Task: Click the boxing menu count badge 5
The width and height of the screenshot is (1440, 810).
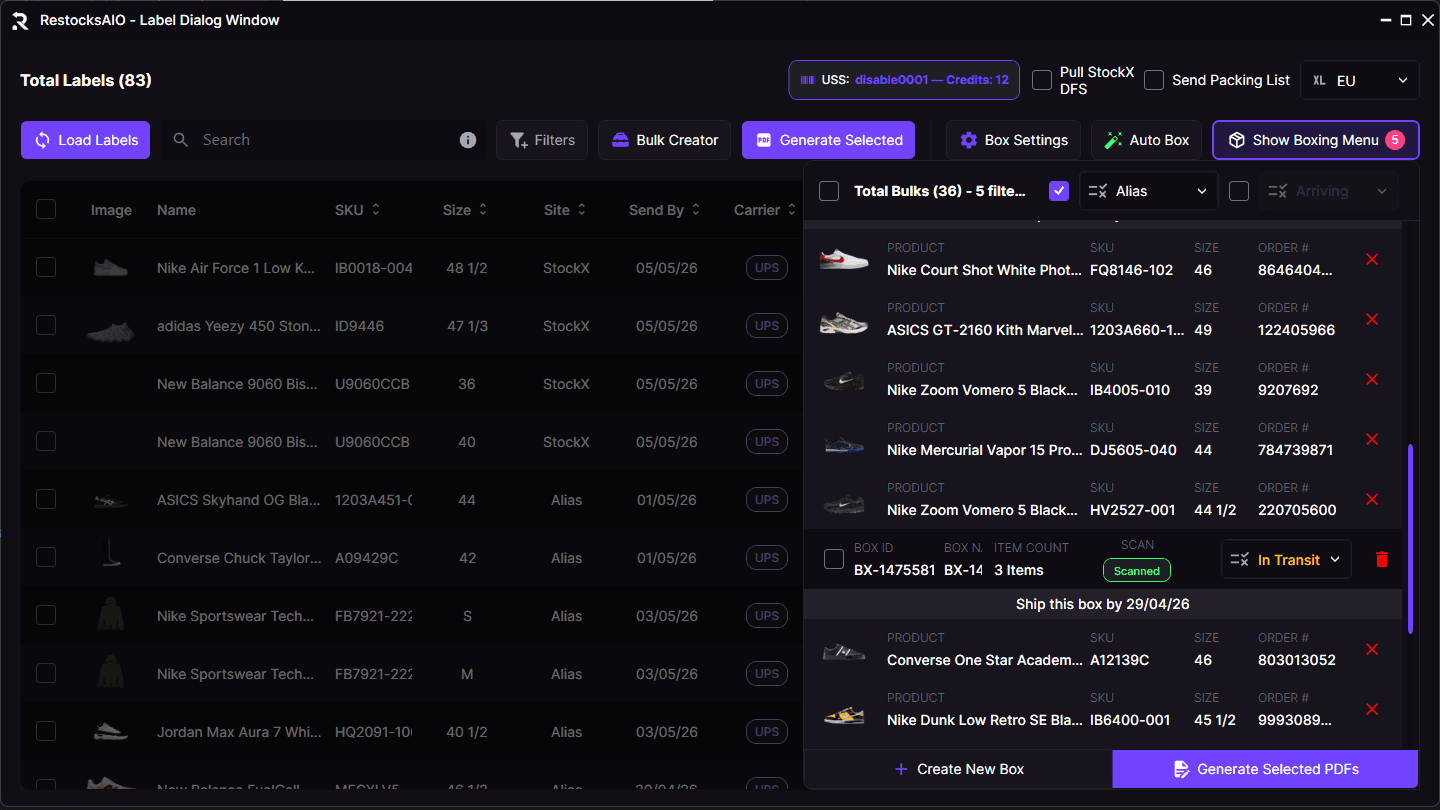Action: pos(1395,140)
